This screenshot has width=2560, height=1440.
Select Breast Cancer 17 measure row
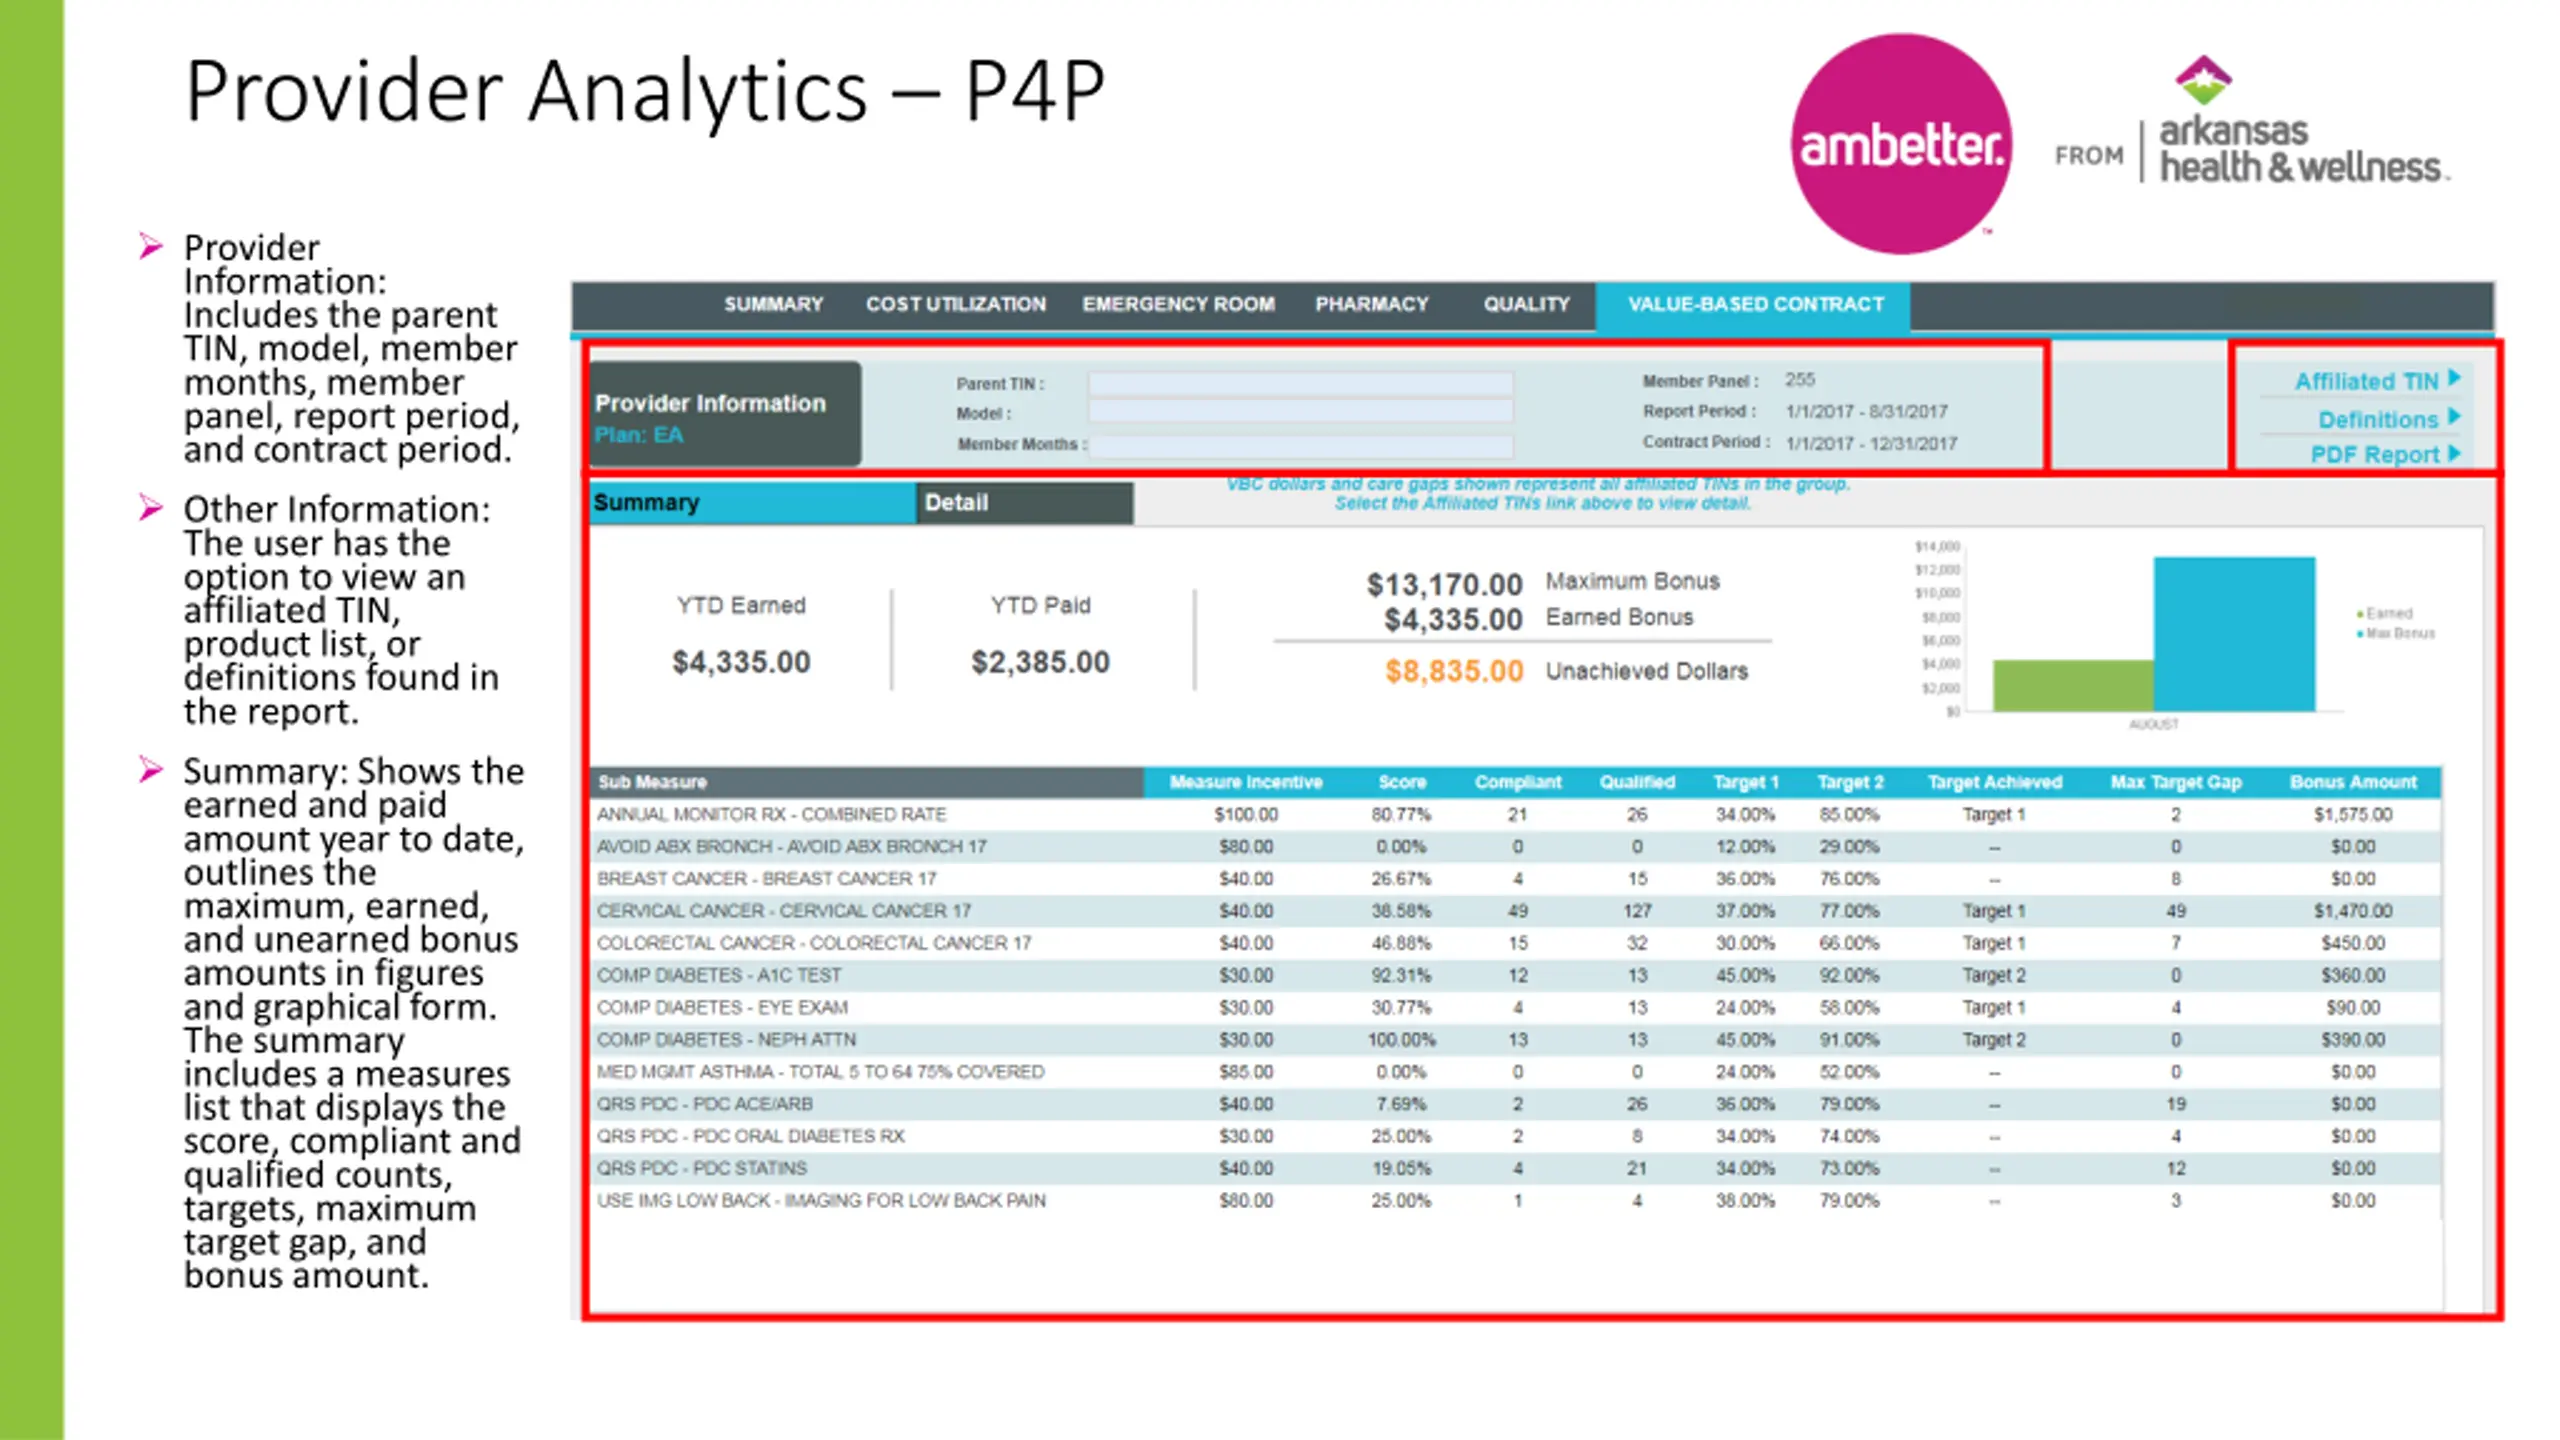[1515, 879]
